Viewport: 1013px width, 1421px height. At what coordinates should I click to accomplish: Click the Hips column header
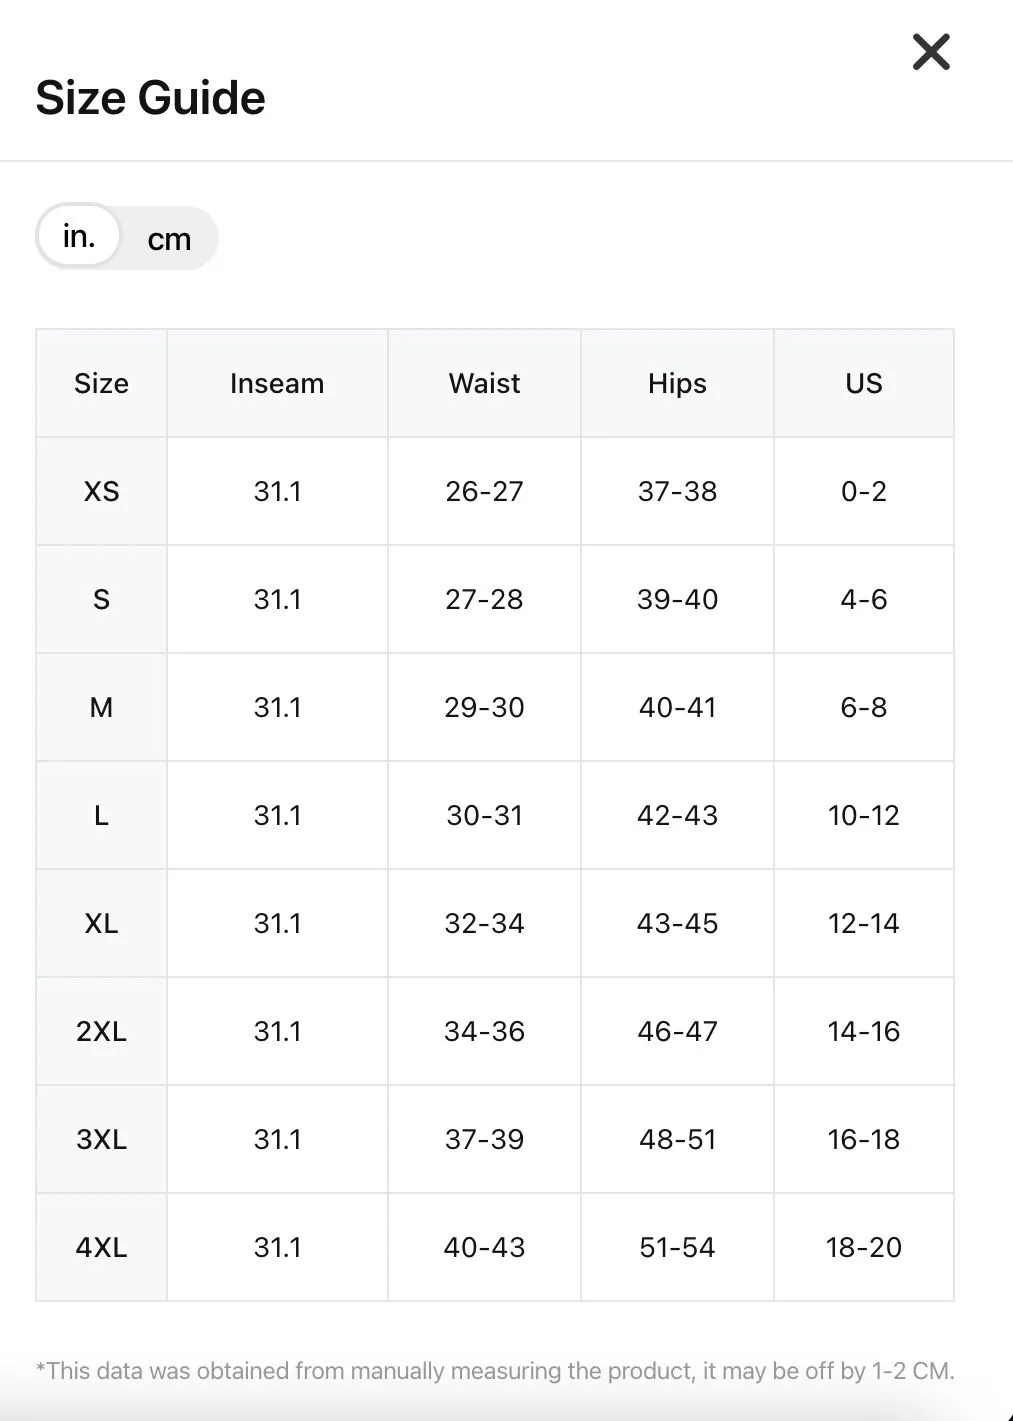pyautogui.click(x=677, y=383)
